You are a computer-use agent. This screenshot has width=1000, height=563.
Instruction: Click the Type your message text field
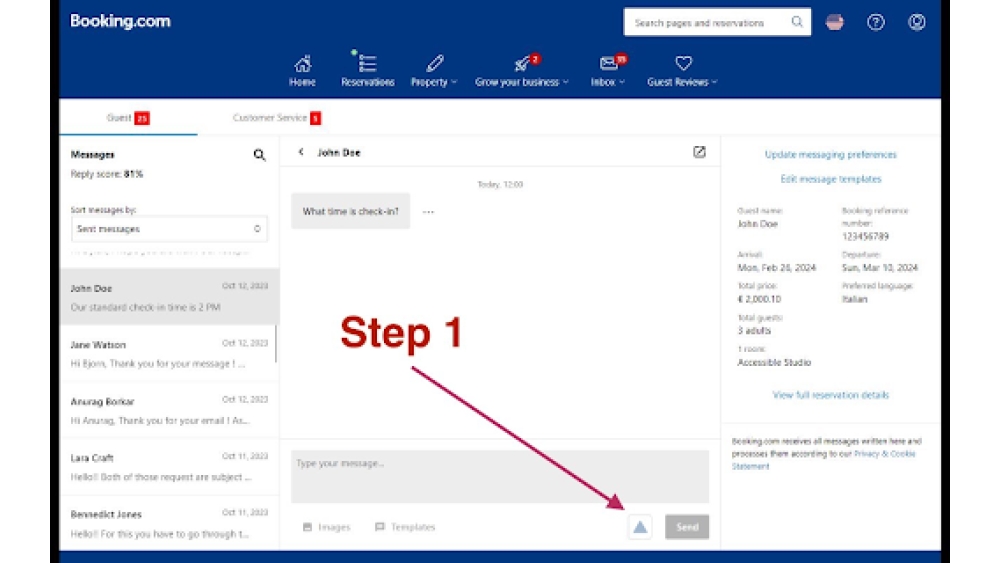(x=500, y=476)
